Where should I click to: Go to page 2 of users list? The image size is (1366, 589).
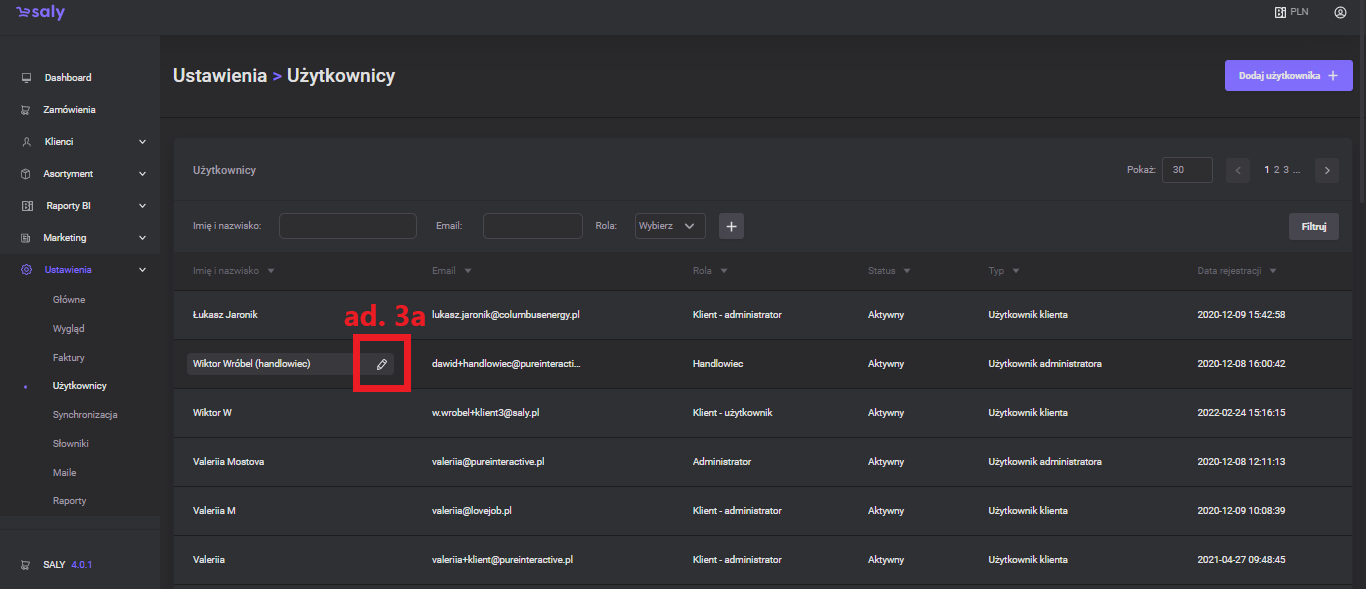[x=1276, y=170]
